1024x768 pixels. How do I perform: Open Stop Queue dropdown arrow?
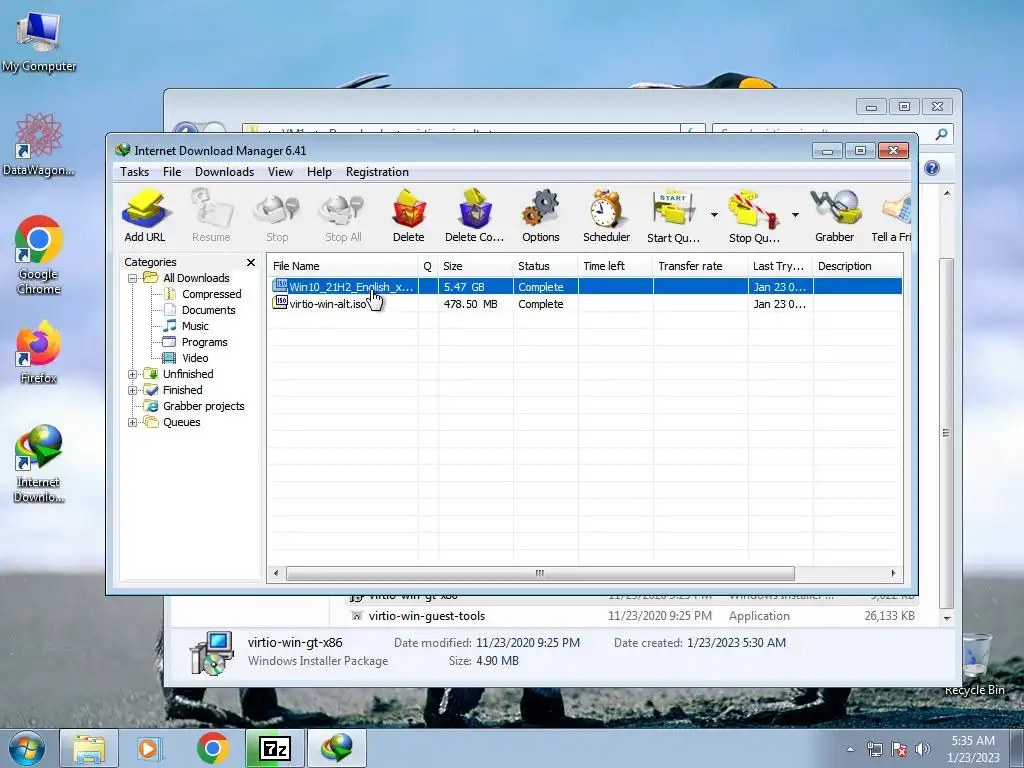(x=795, y=215)
